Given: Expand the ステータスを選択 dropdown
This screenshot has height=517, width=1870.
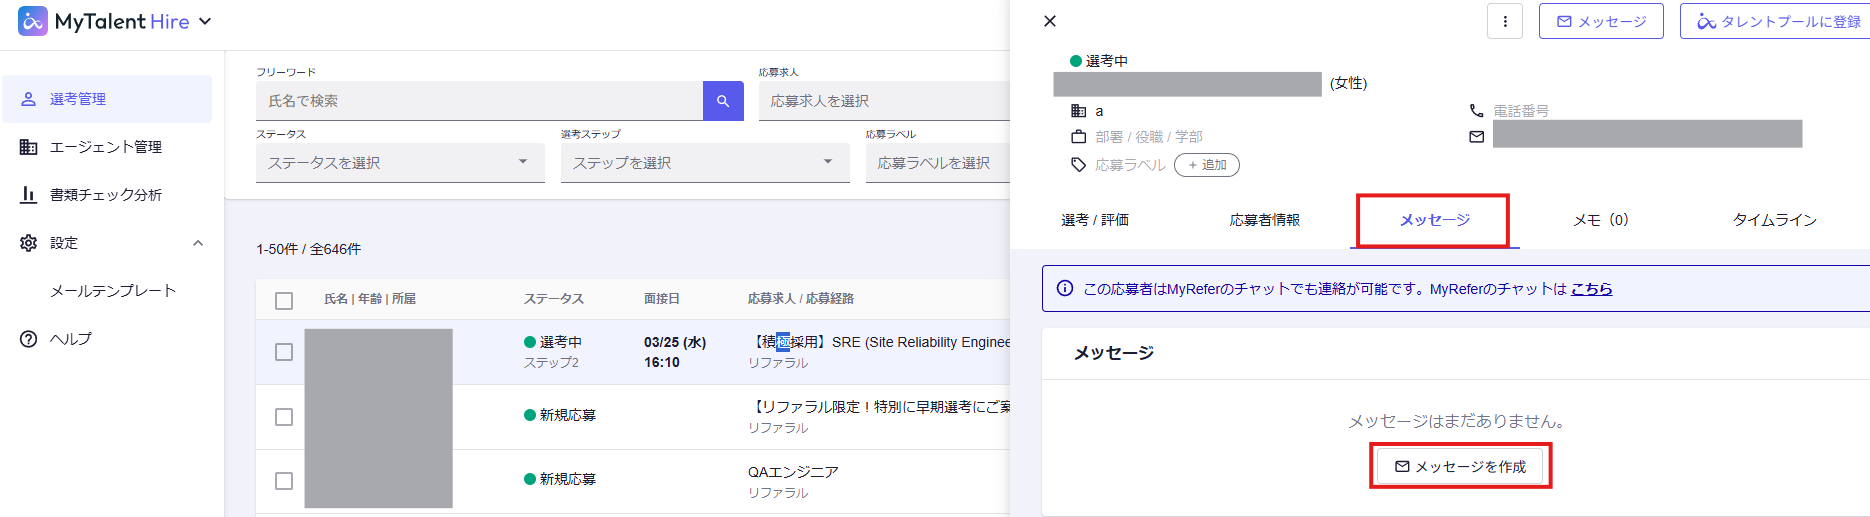Looking at the screenshot, I should (400, 163).
